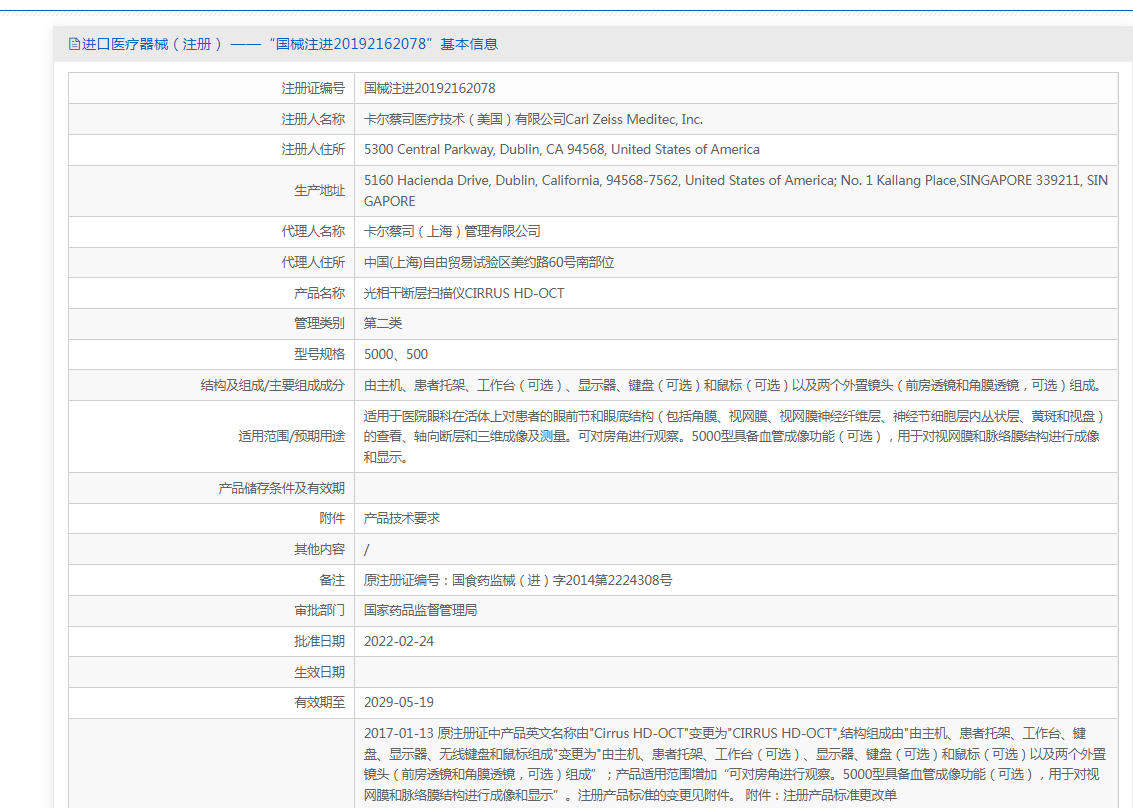This screenshot has width=1133, height=808.
Task: Click the header title containing 国械注进20192162078
Action: (290, 44)
